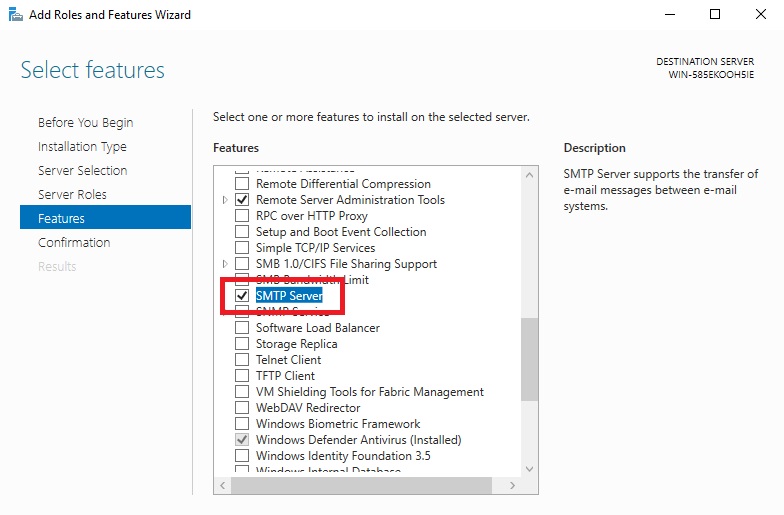The width and height of the screenshot is (784, 515).
Task: Jump to the Confirmation step
Action: (x=74, y=243)
